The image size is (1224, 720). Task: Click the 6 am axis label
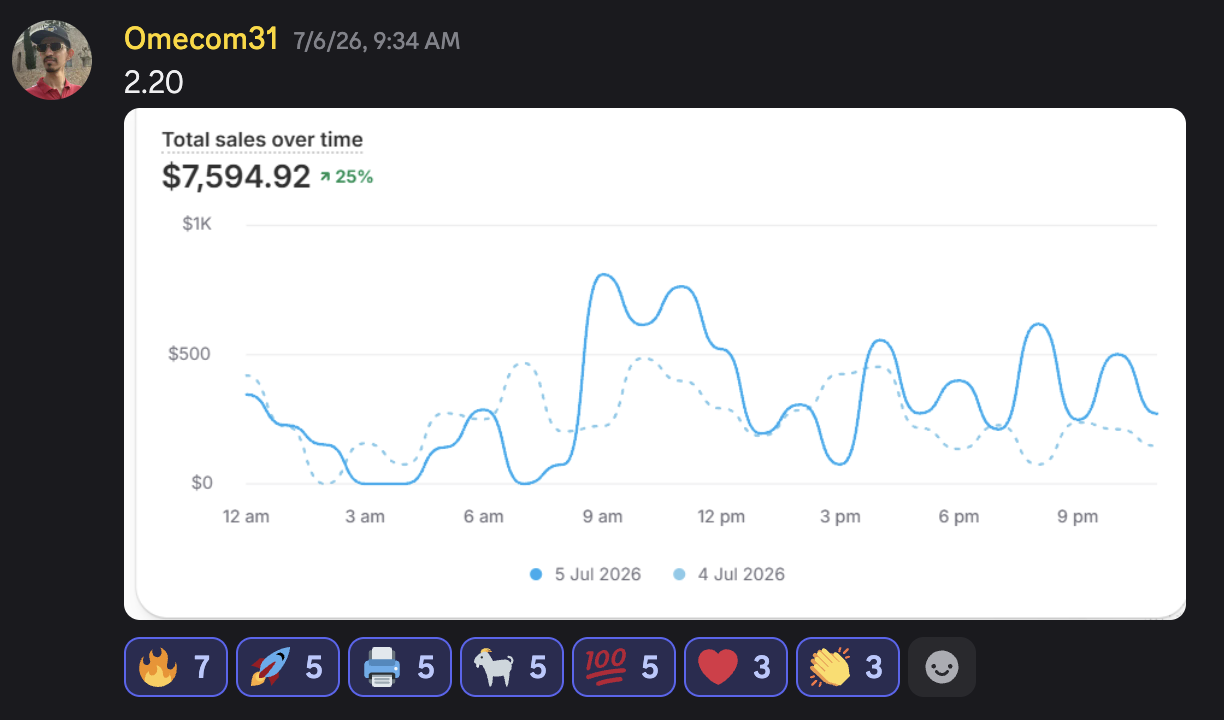pyautogui.click(x=484, y=516)
